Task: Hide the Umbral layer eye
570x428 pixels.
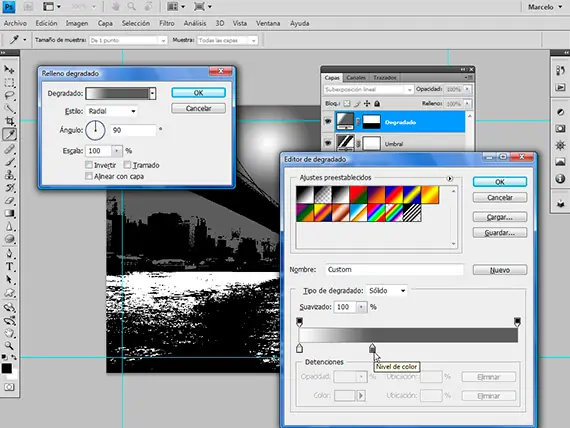Action: coord(328,143)
